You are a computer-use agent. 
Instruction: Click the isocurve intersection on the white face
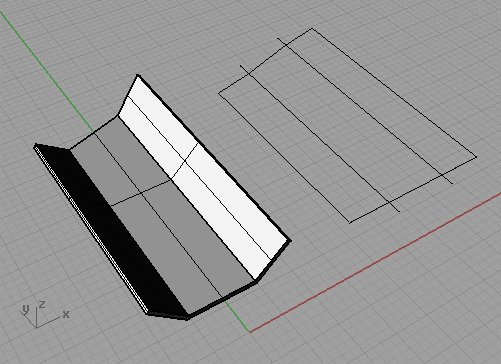pos(185,163)
